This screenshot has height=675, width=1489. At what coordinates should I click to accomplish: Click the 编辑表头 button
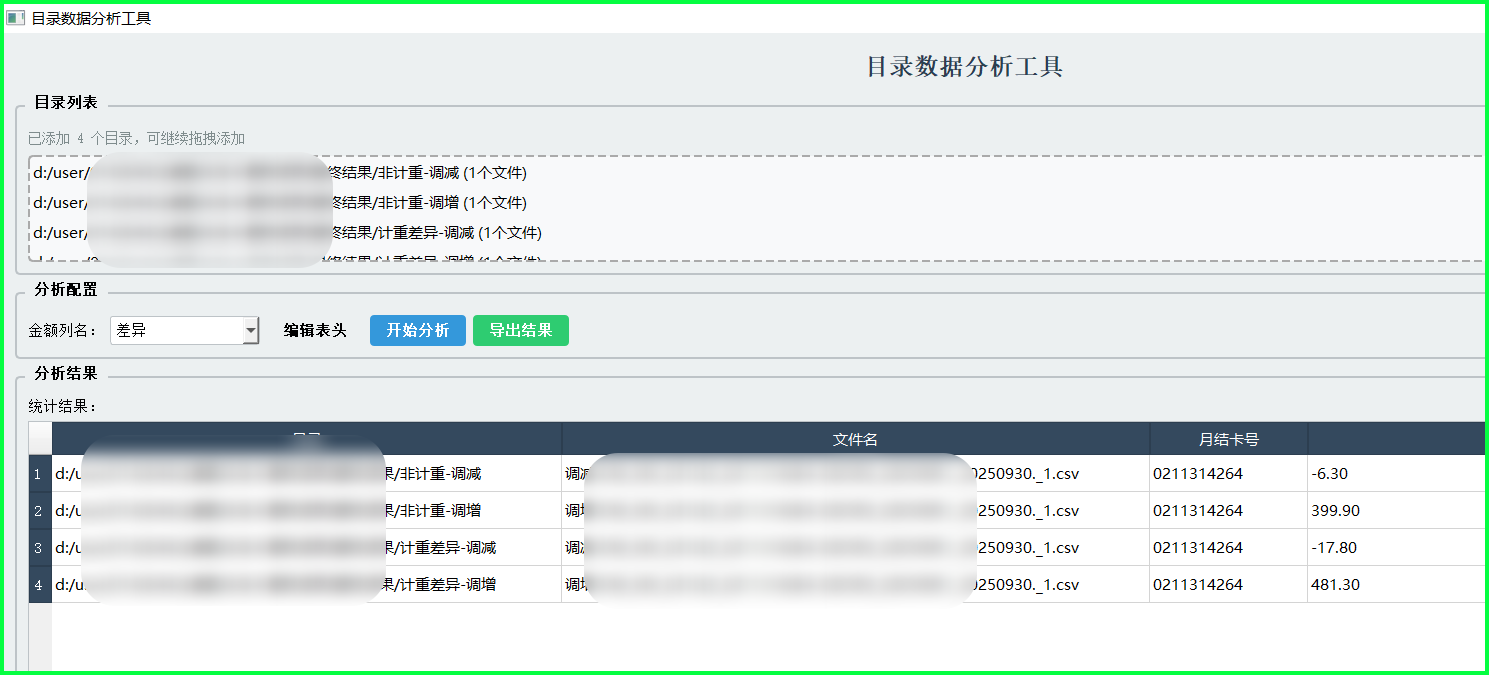coord(315,330)
